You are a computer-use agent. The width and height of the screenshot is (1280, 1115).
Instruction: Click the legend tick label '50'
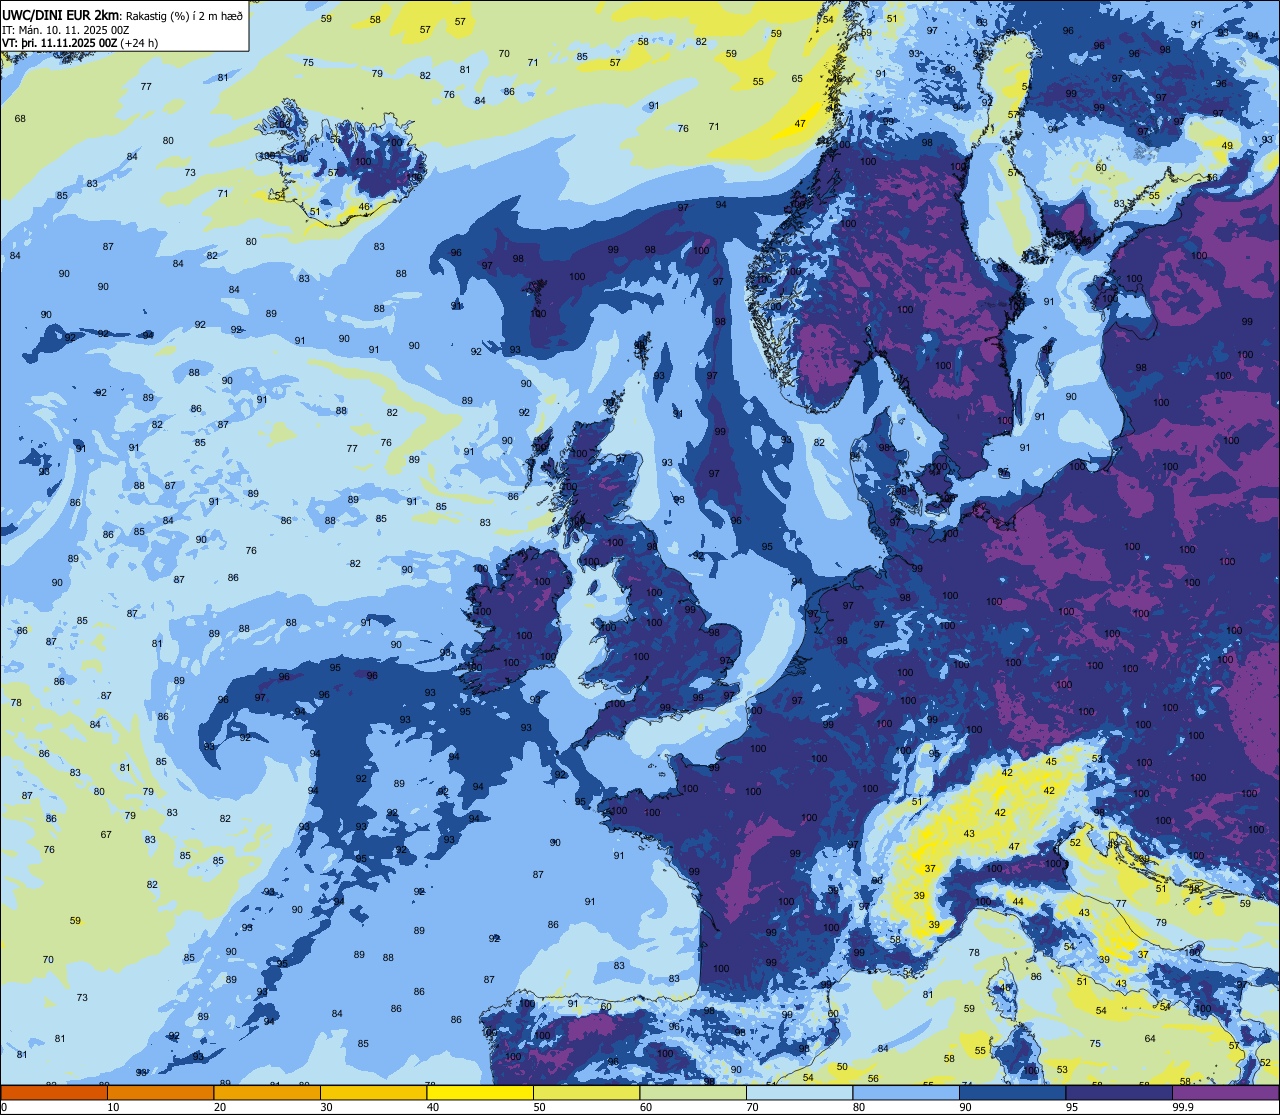(539, 1106)
